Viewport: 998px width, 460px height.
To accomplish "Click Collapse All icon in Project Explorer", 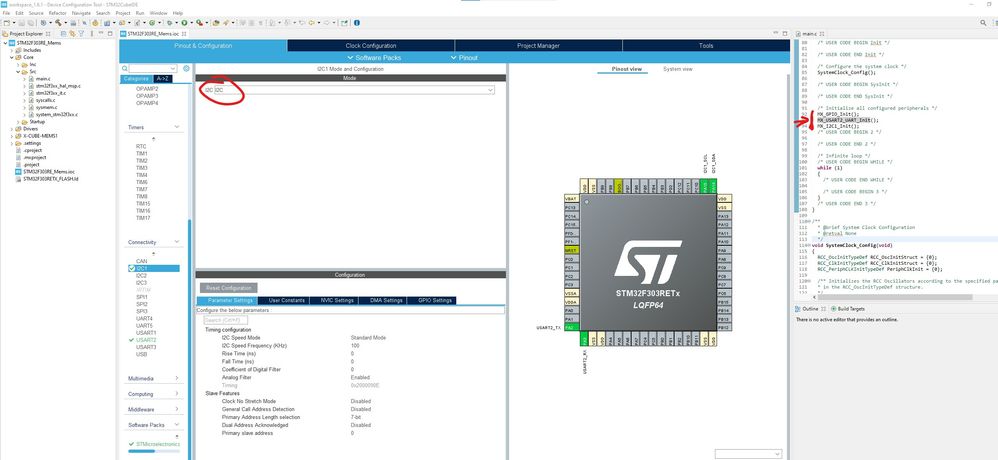I will click(64, 33).
